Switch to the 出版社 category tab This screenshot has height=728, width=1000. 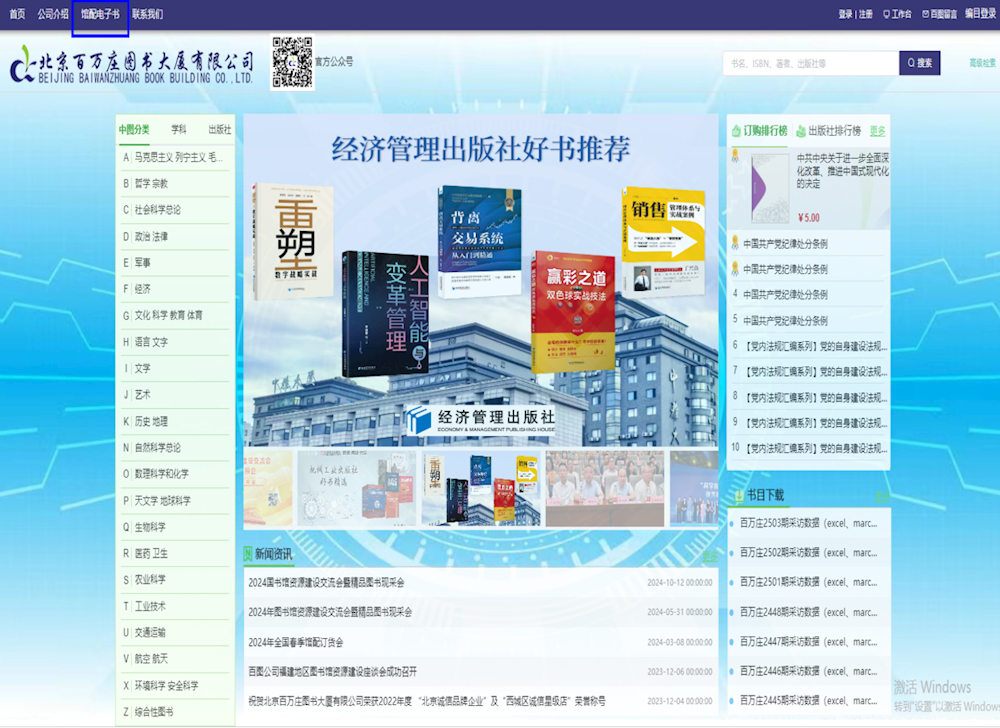[220, 129]
